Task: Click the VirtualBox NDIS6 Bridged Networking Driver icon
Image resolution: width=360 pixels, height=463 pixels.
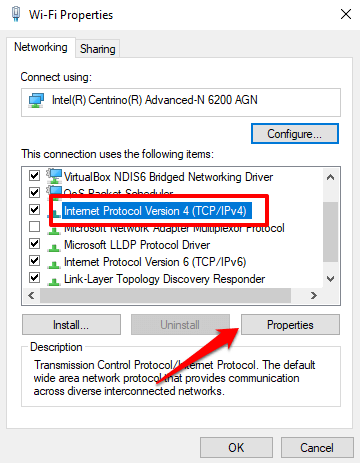Action: point(54,176)
